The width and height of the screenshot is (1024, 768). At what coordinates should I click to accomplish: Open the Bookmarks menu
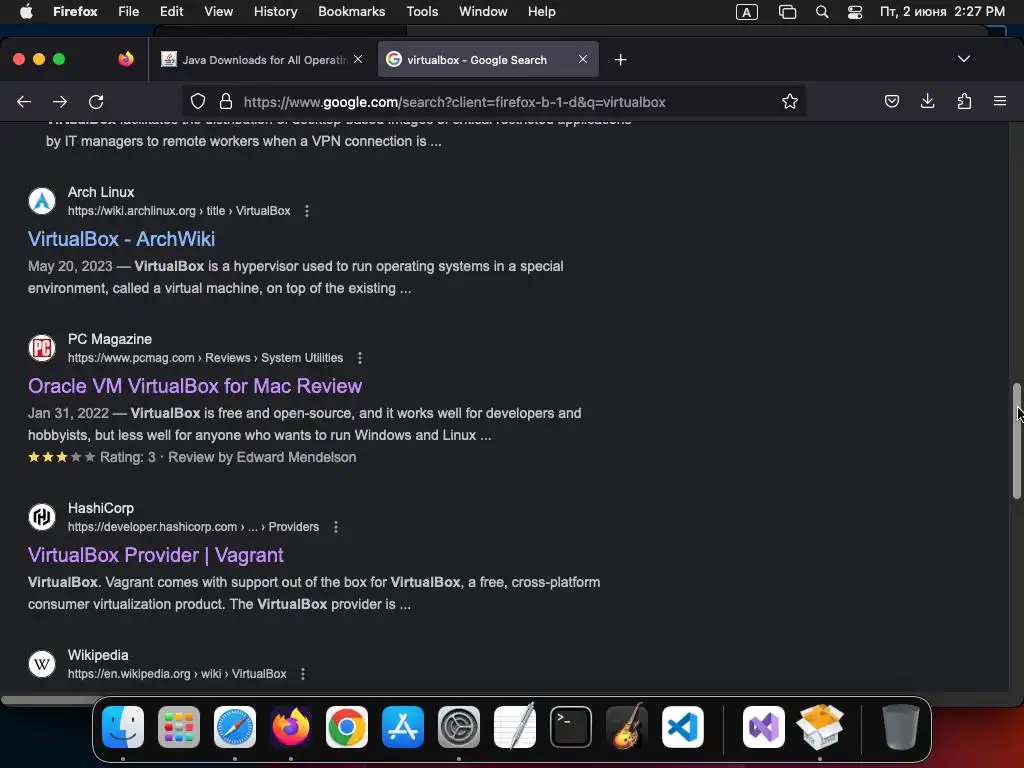(x=351, y=12)
